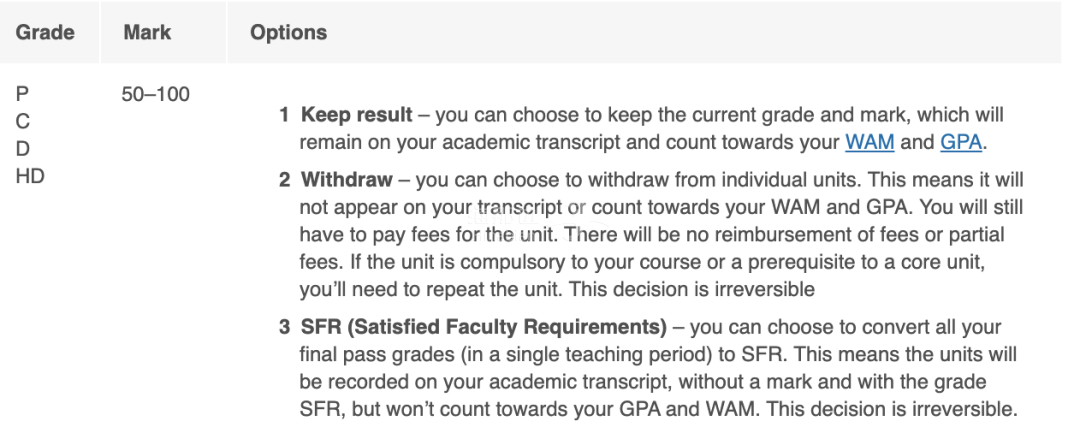Image resolution: width=1080 pixels, height=445 pixels.
Task: Click the Mark column header
Action: pyautogui.click(x=147, y=32)
